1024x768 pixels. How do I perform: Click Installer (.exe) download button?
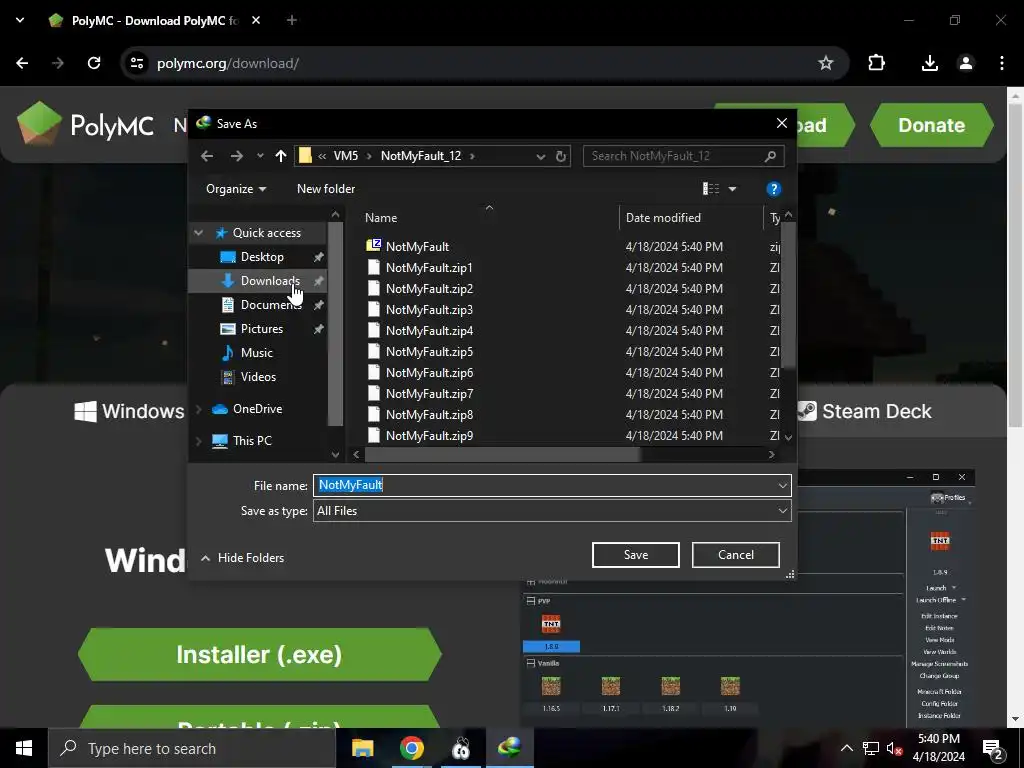coord(259,654)
